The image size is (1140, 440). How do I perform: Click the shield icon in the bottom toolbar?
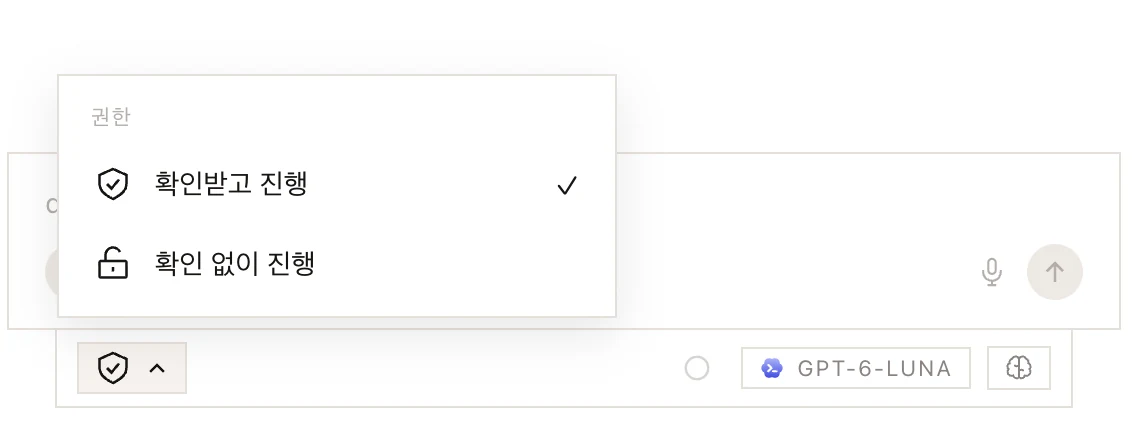pos(113,368)
